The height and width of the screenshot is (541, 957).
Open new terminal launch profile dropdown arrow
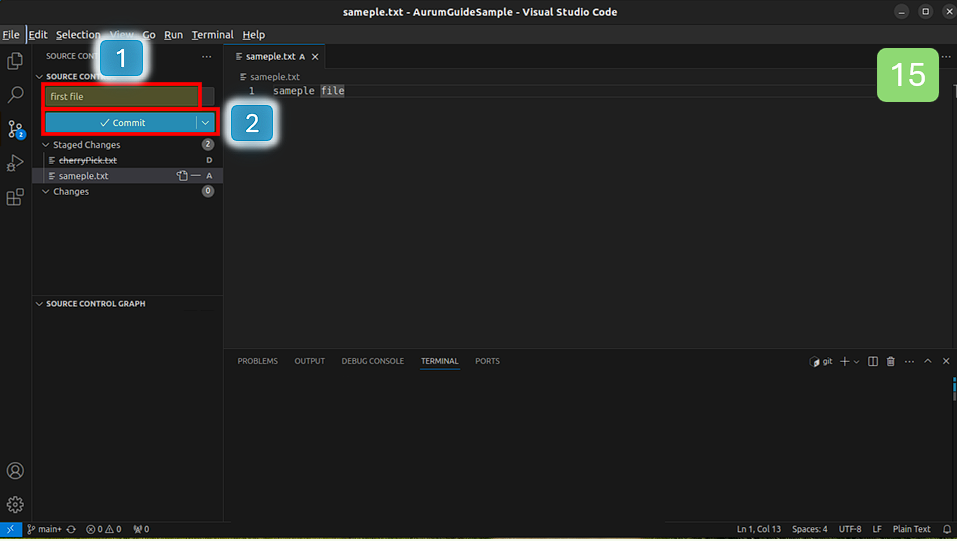click(856, 361)
